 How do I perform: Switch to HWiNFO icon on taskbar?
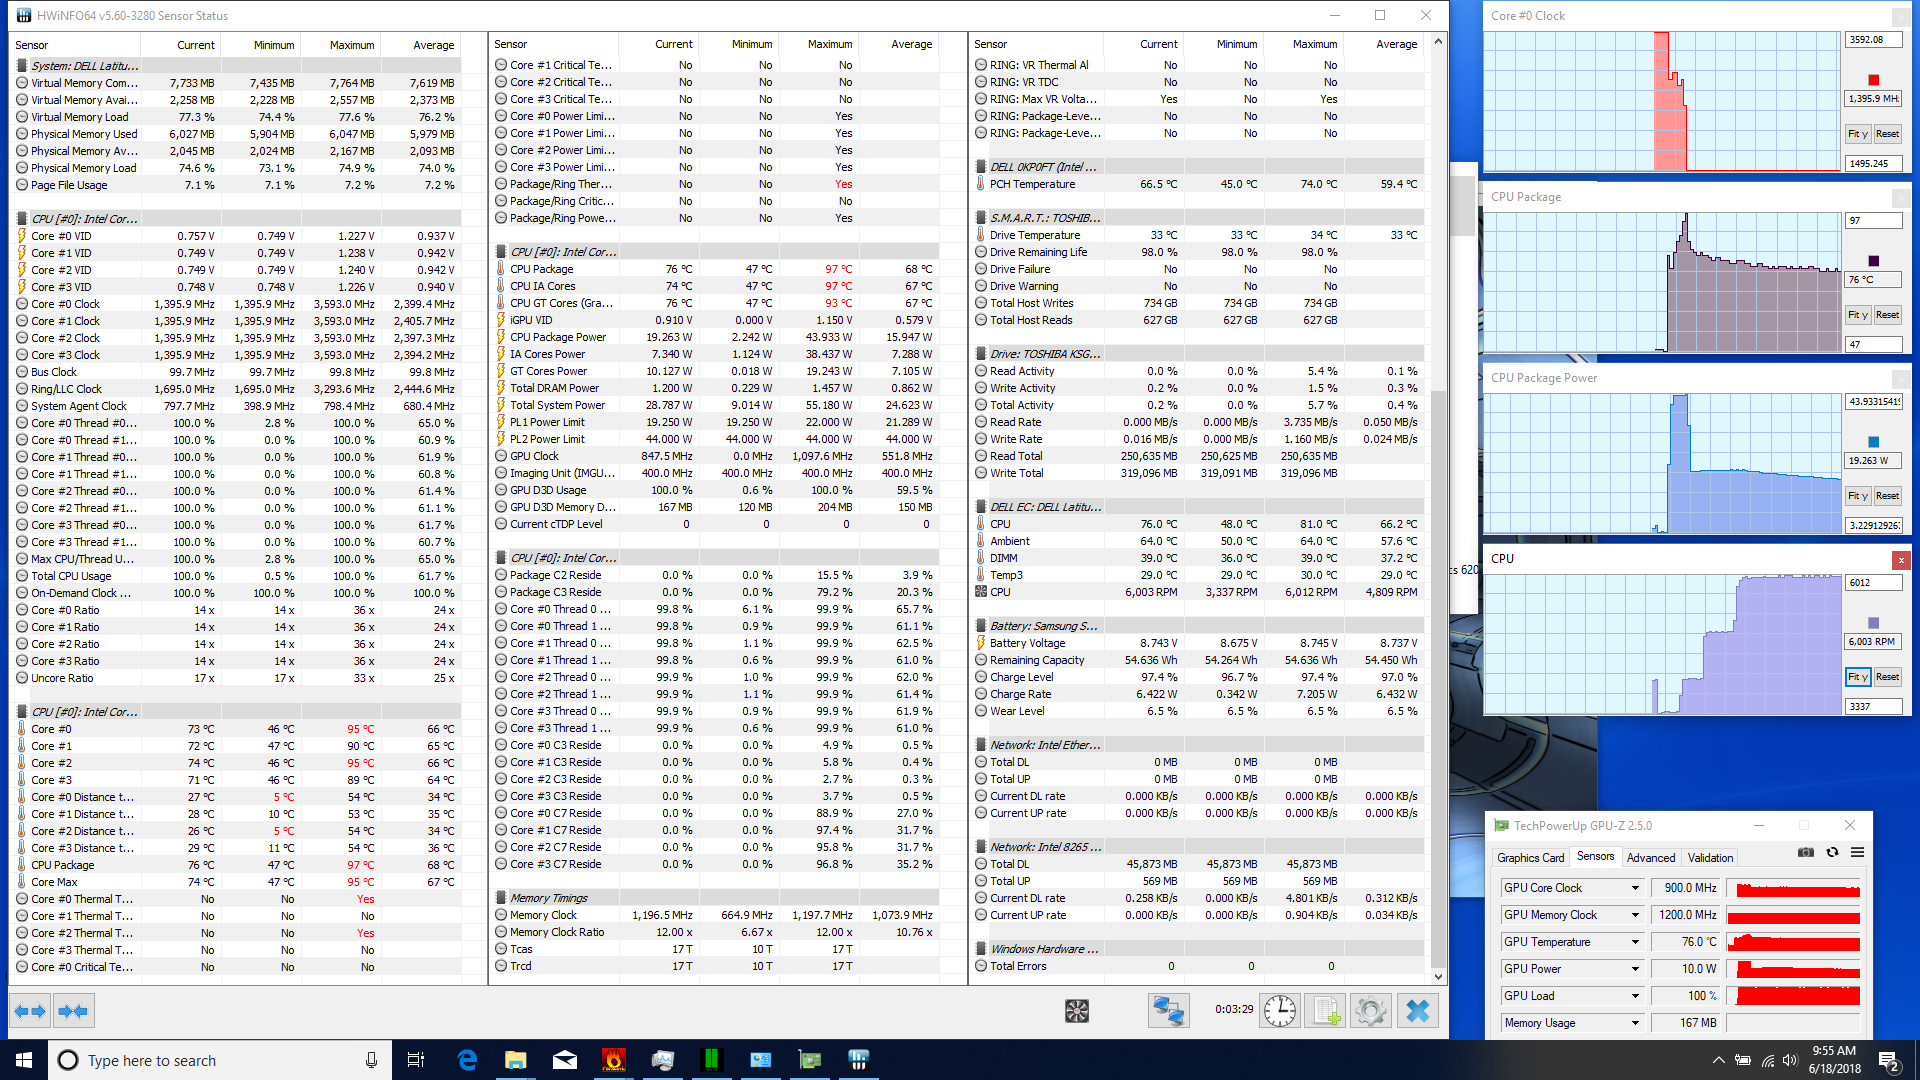859,1060
